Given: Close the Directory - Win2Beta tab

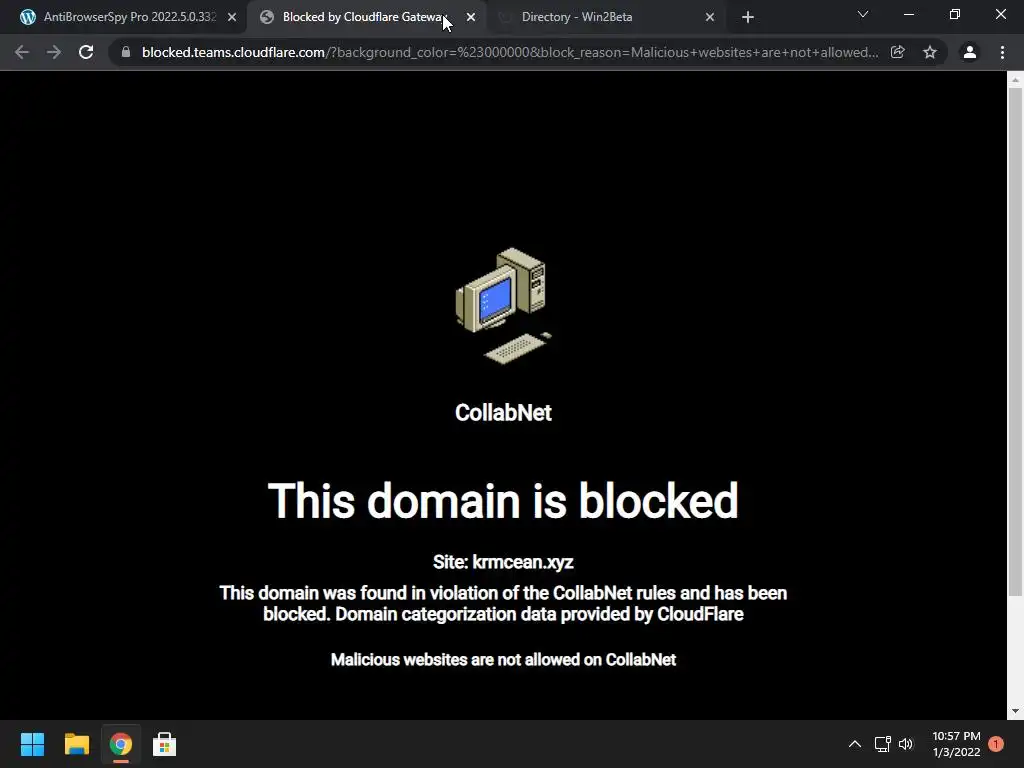Looking at the screenshot, I should (x=710, y=17).
